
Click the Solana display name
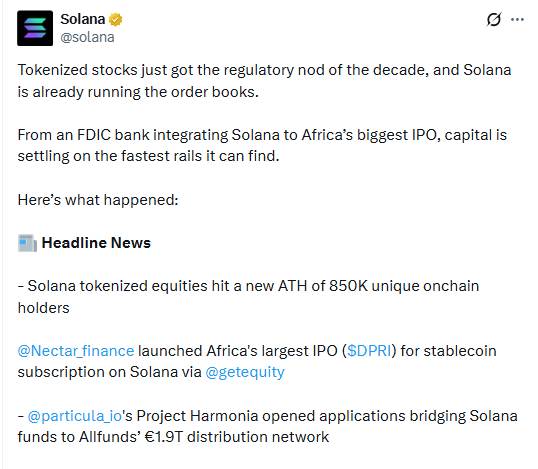click(x=83, y=19)
